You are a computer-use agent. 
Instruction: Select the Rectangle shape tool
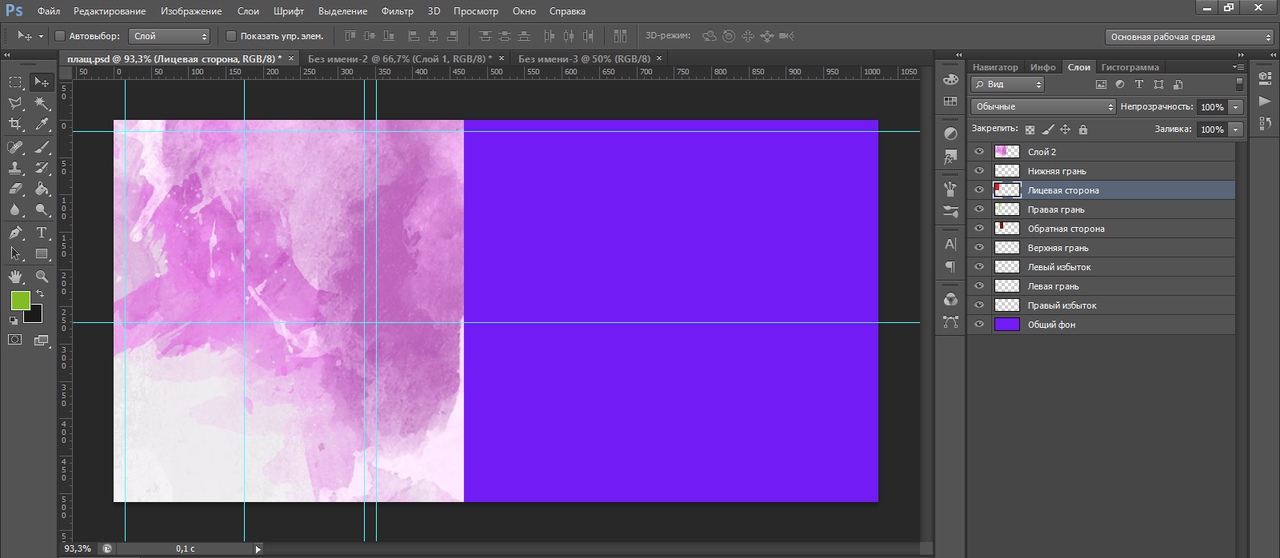42,254
